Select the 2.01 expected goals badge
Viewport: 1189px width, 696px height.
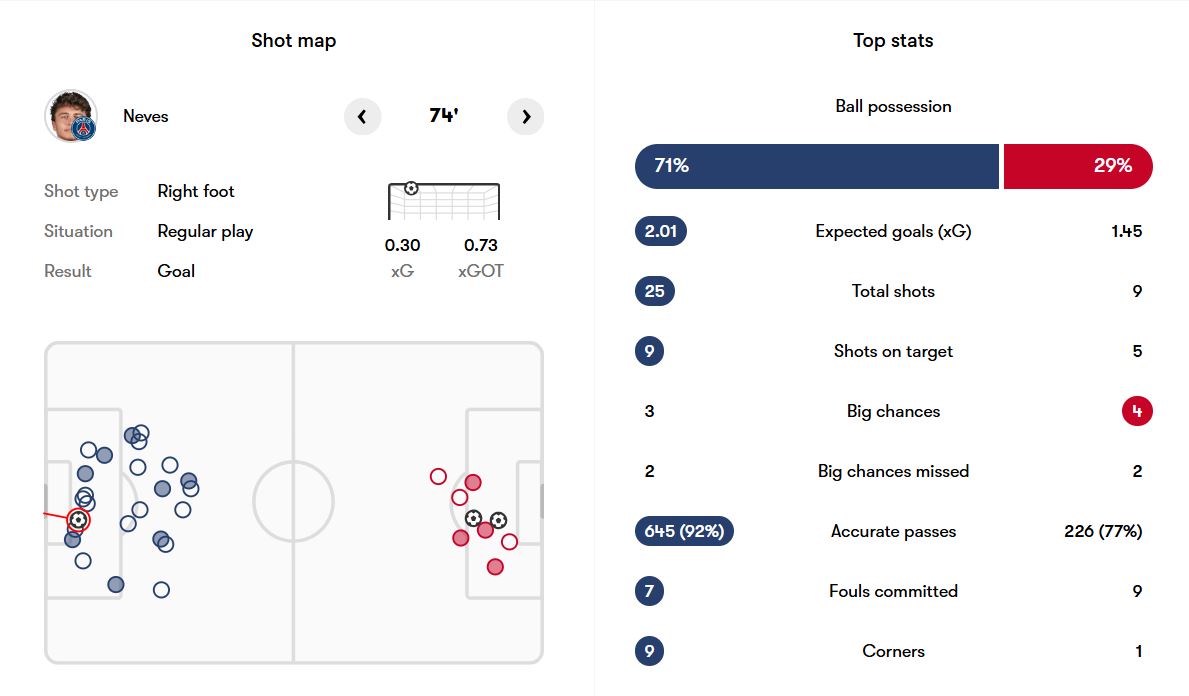click(x=661, y=231)
